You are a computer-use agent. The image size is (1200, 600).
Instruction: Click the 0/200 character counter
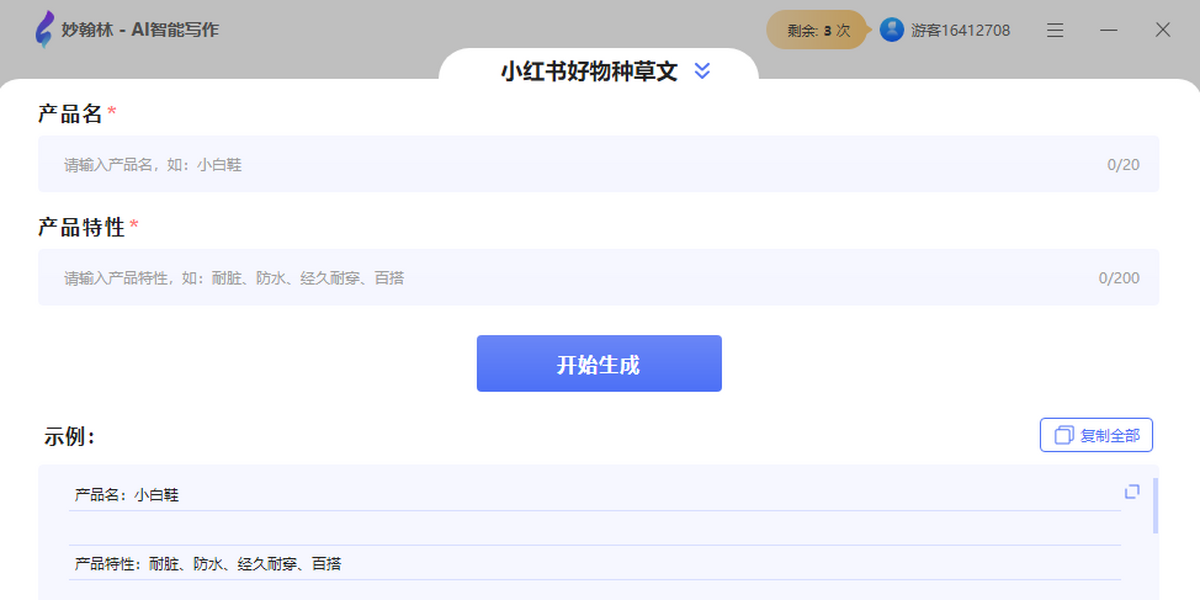(1119, 278)
